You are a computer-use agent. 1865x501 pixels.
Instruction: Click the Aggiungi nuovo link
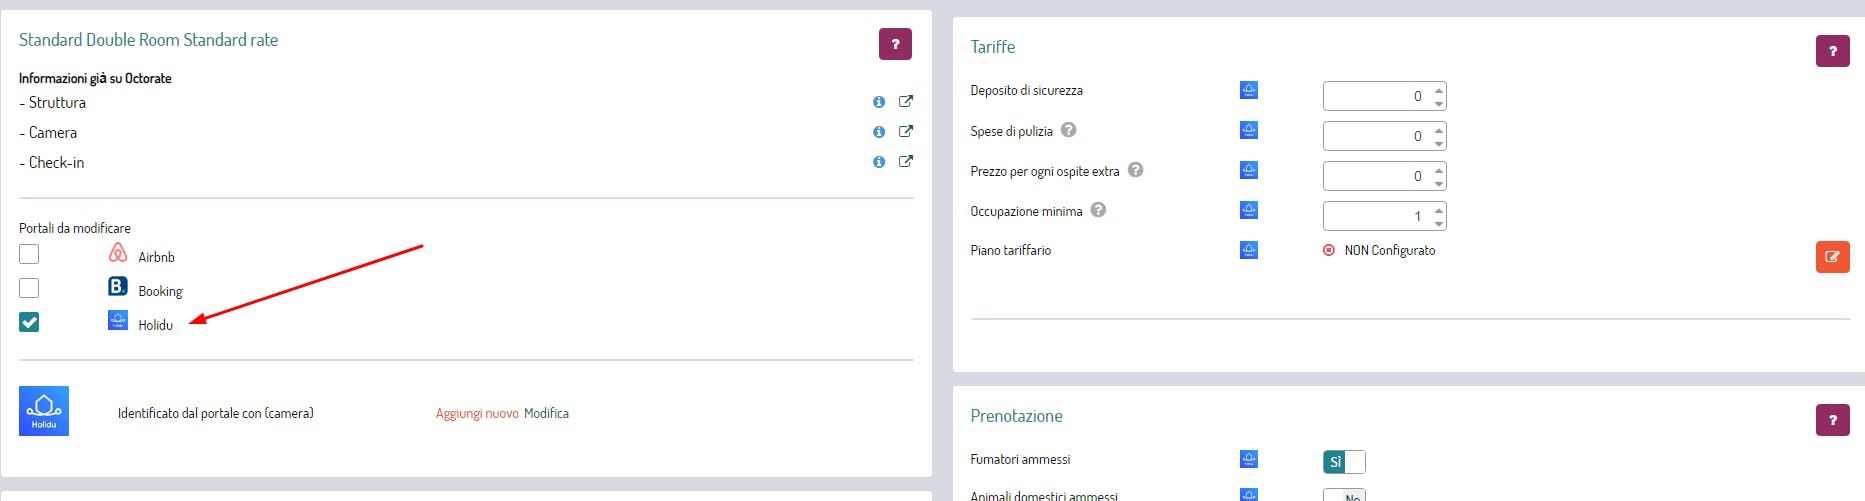[x=477, y=413]
